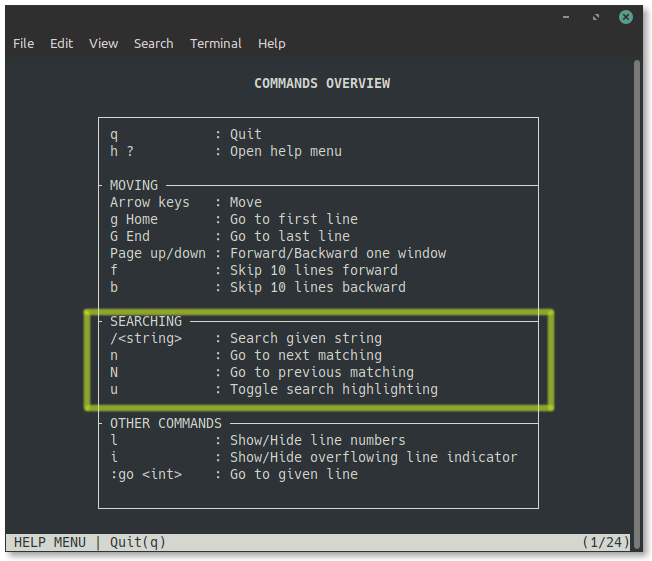Click the COMMANDS OVERVIEW heading
This screenshot has width=652, height=561.
322,83
